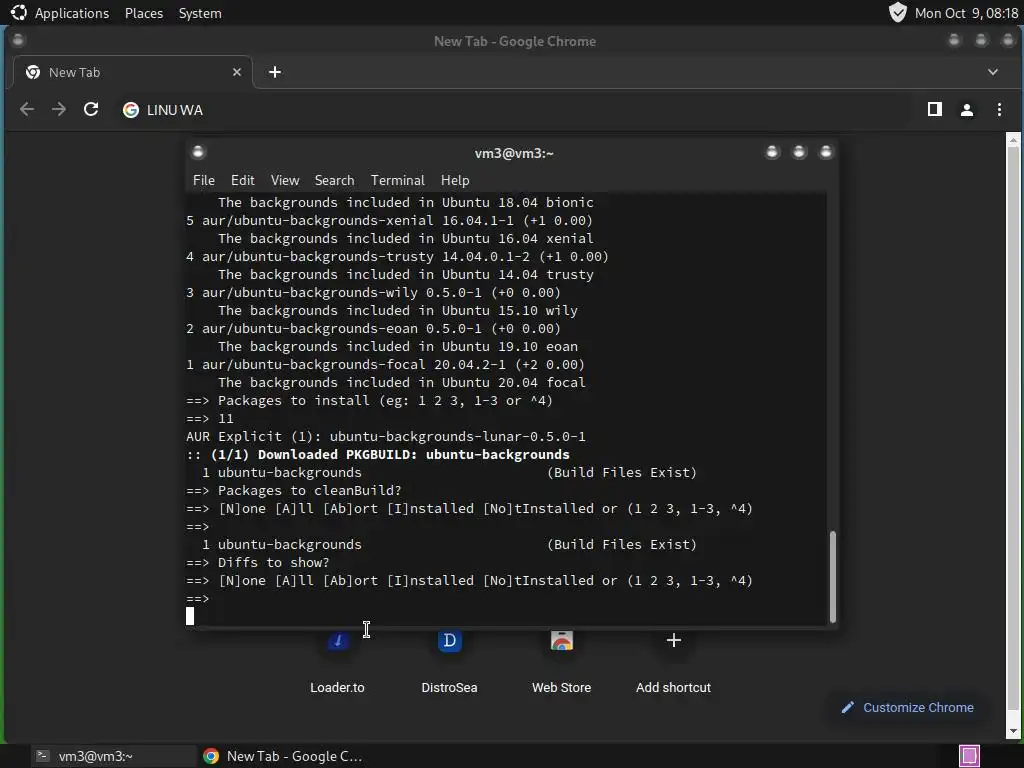Viewport: 1024px width, 768px height.
Task: Click 'aur/ubuntu-backgrounds-xenial' line
Action: [389, 221]
